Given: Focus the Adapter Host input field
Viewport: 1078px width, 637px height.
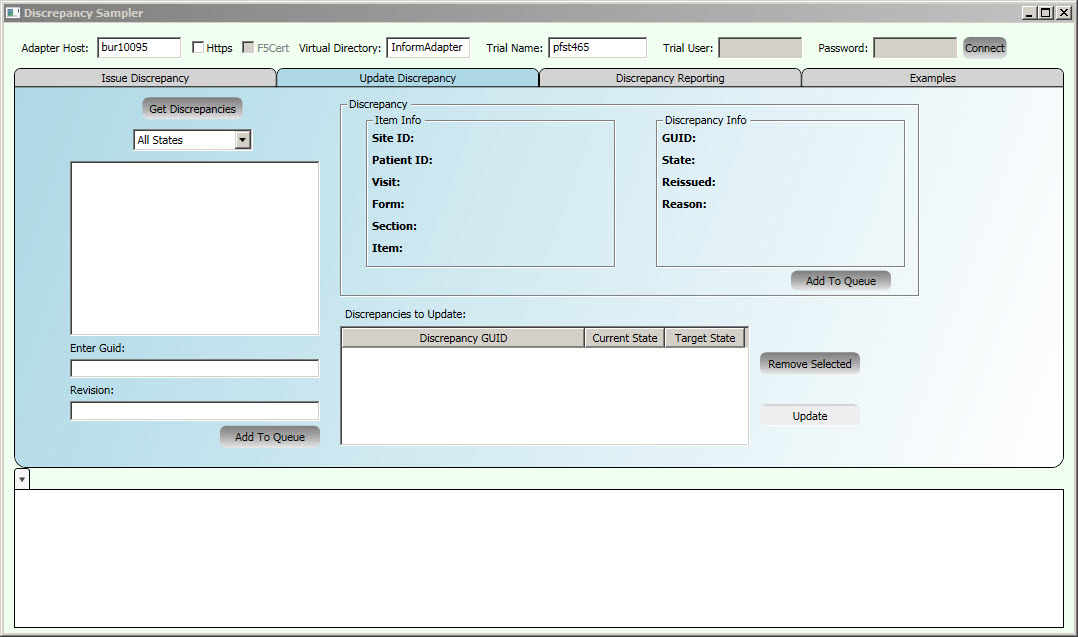Looking at the screenshot, I should click(139, 47).
